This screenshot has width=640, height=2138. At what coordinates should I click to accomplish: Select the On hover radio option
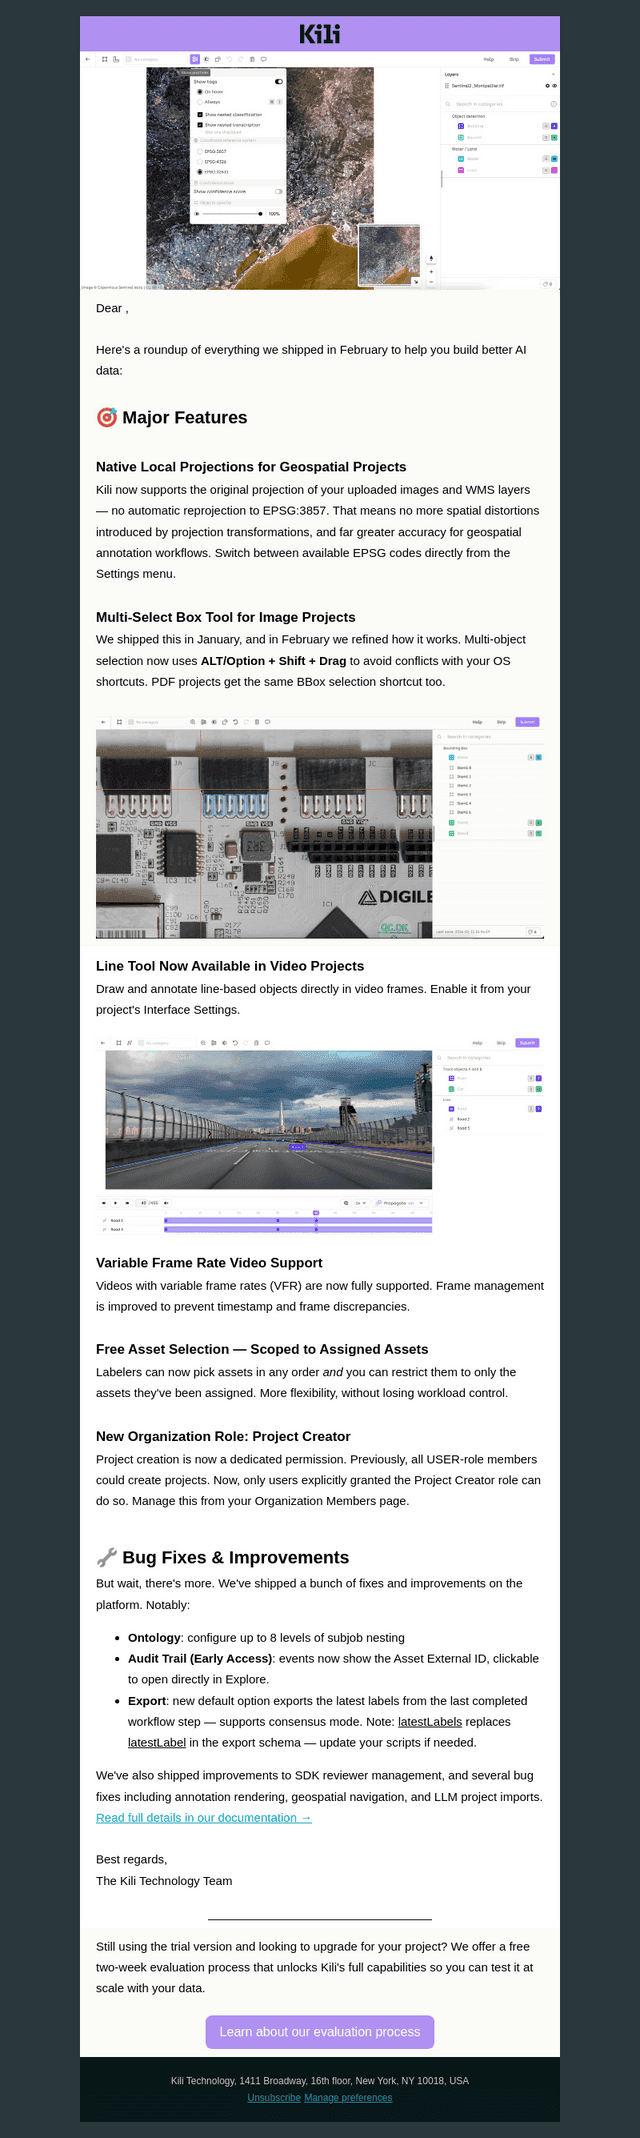point(200,92)
